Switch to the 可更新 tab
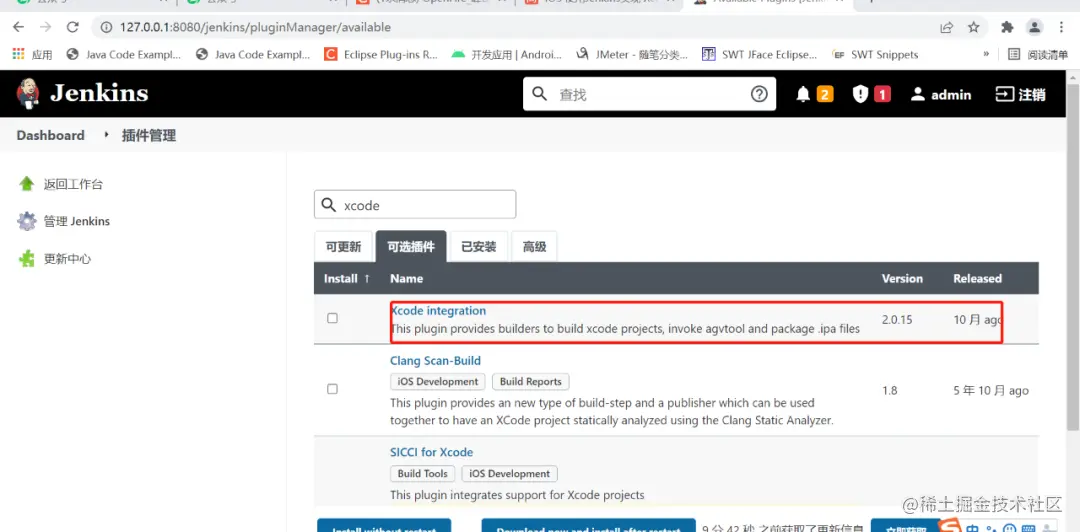This screenshot has height=532, width=1080. [343, 247]
